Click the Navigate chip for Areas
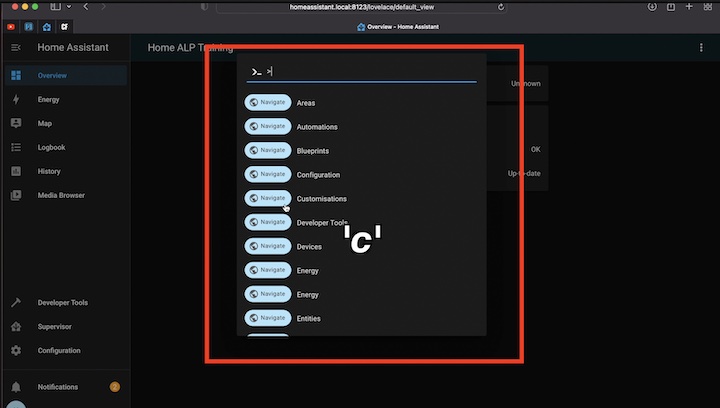Screen dimensions: 720x408 click(268, 102)
